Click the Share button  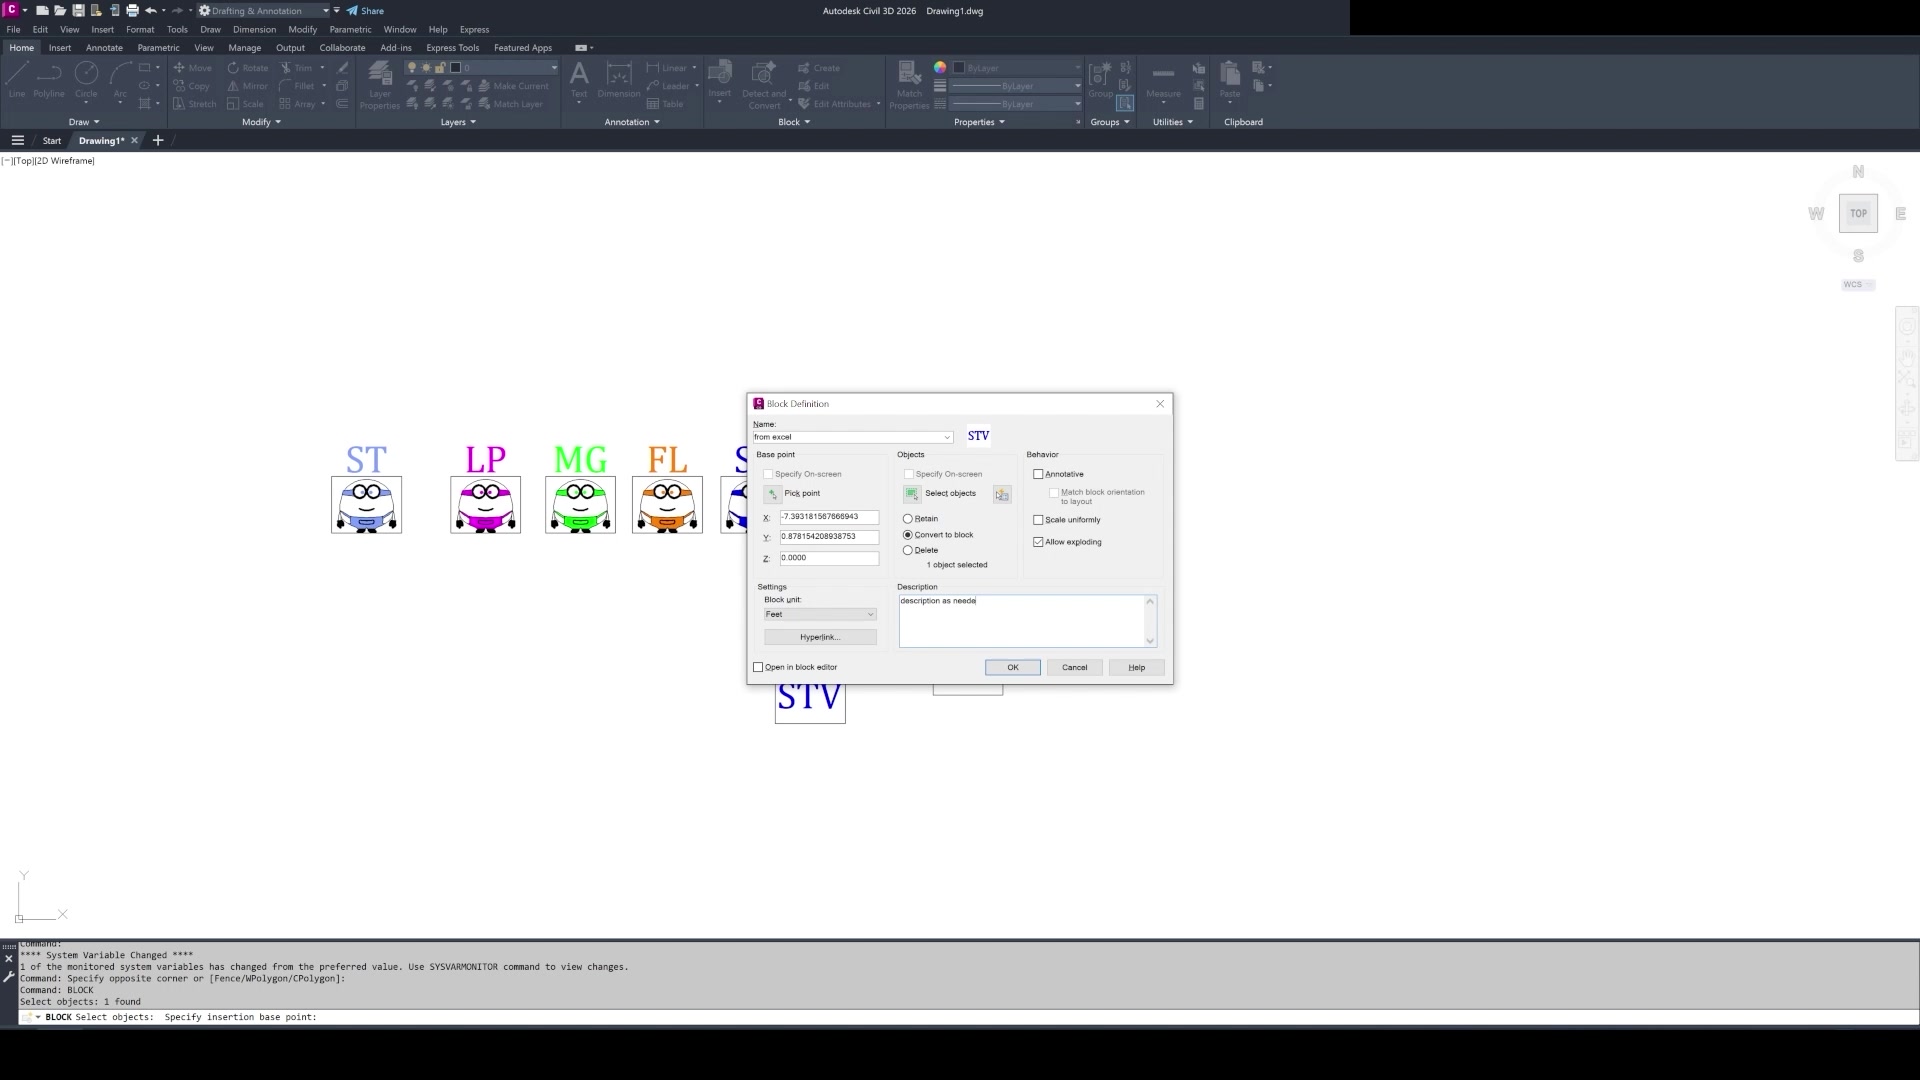(365, 11)
